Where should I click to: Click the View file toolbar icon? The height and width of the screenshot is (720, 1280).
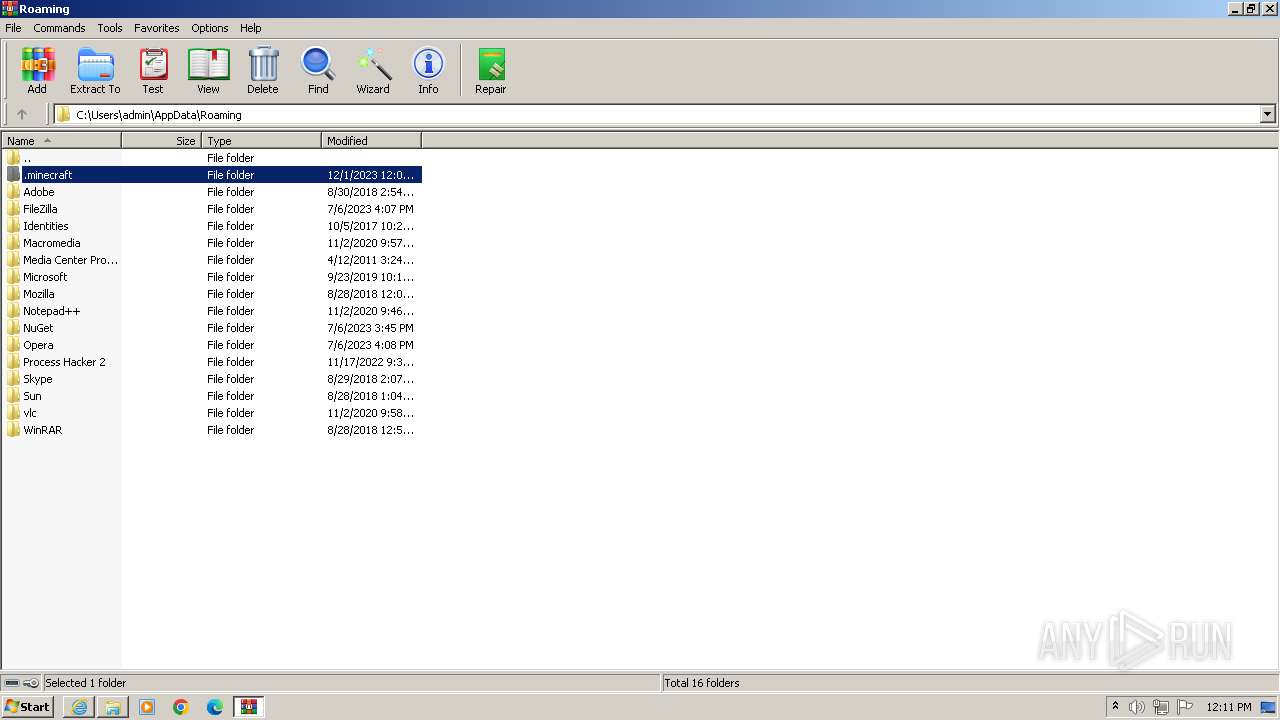click(208, 71)
